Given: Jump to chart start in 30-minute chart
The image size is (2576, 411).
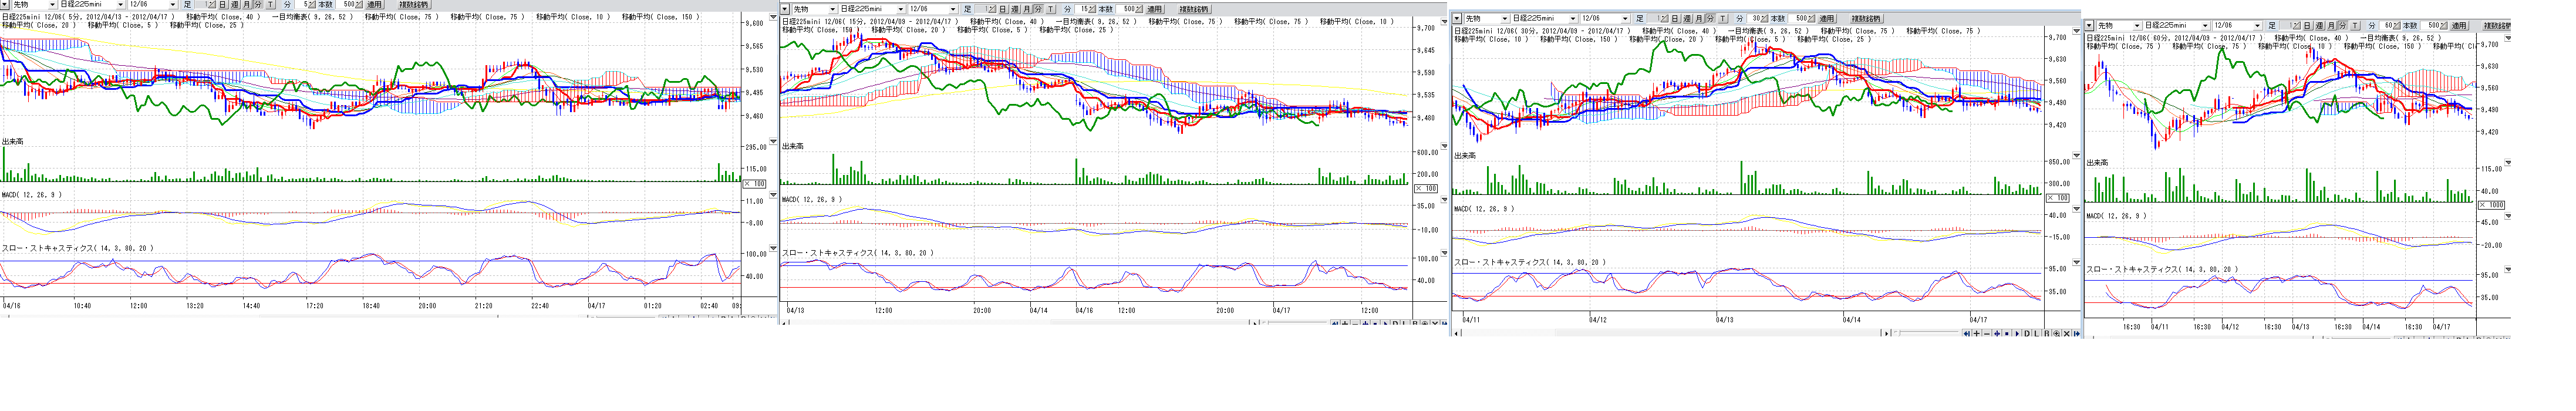Looking at the screenshot, I should pos(1966,334).
